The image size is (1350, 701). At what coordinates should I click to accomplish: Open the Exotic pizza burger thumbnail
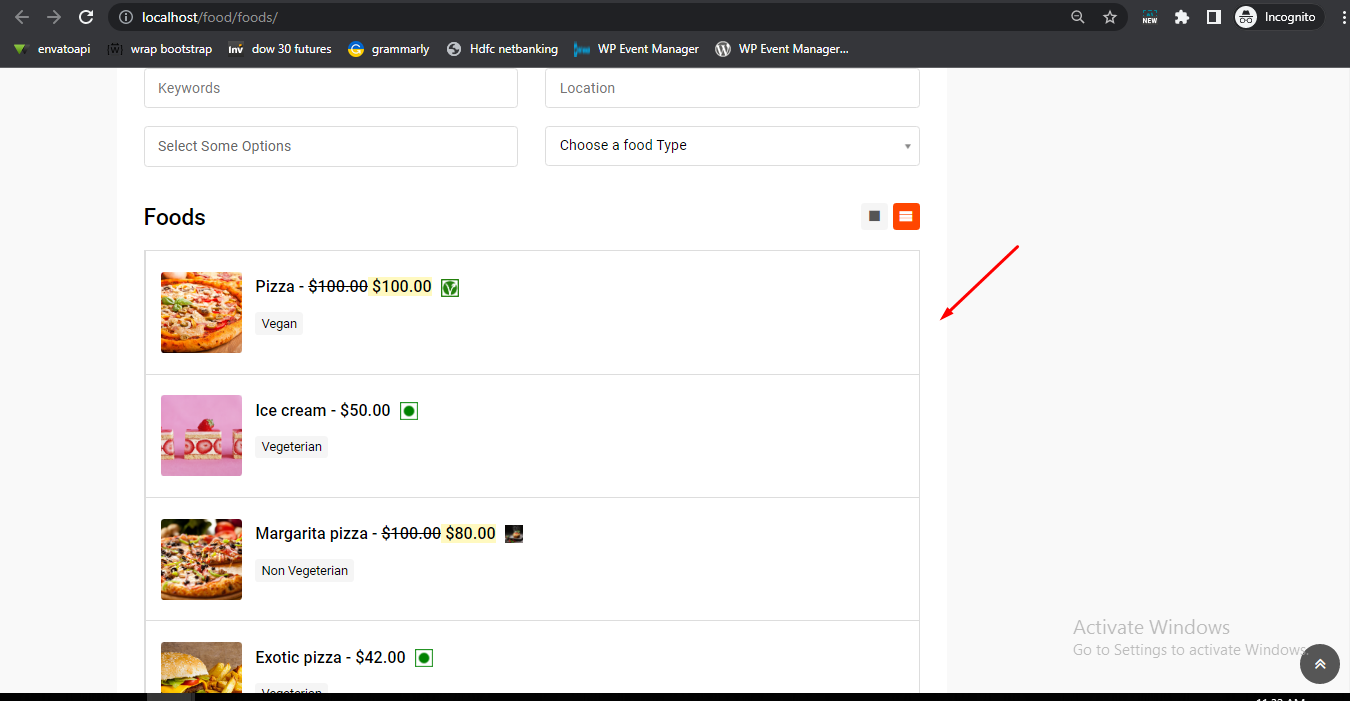[201, 667]
